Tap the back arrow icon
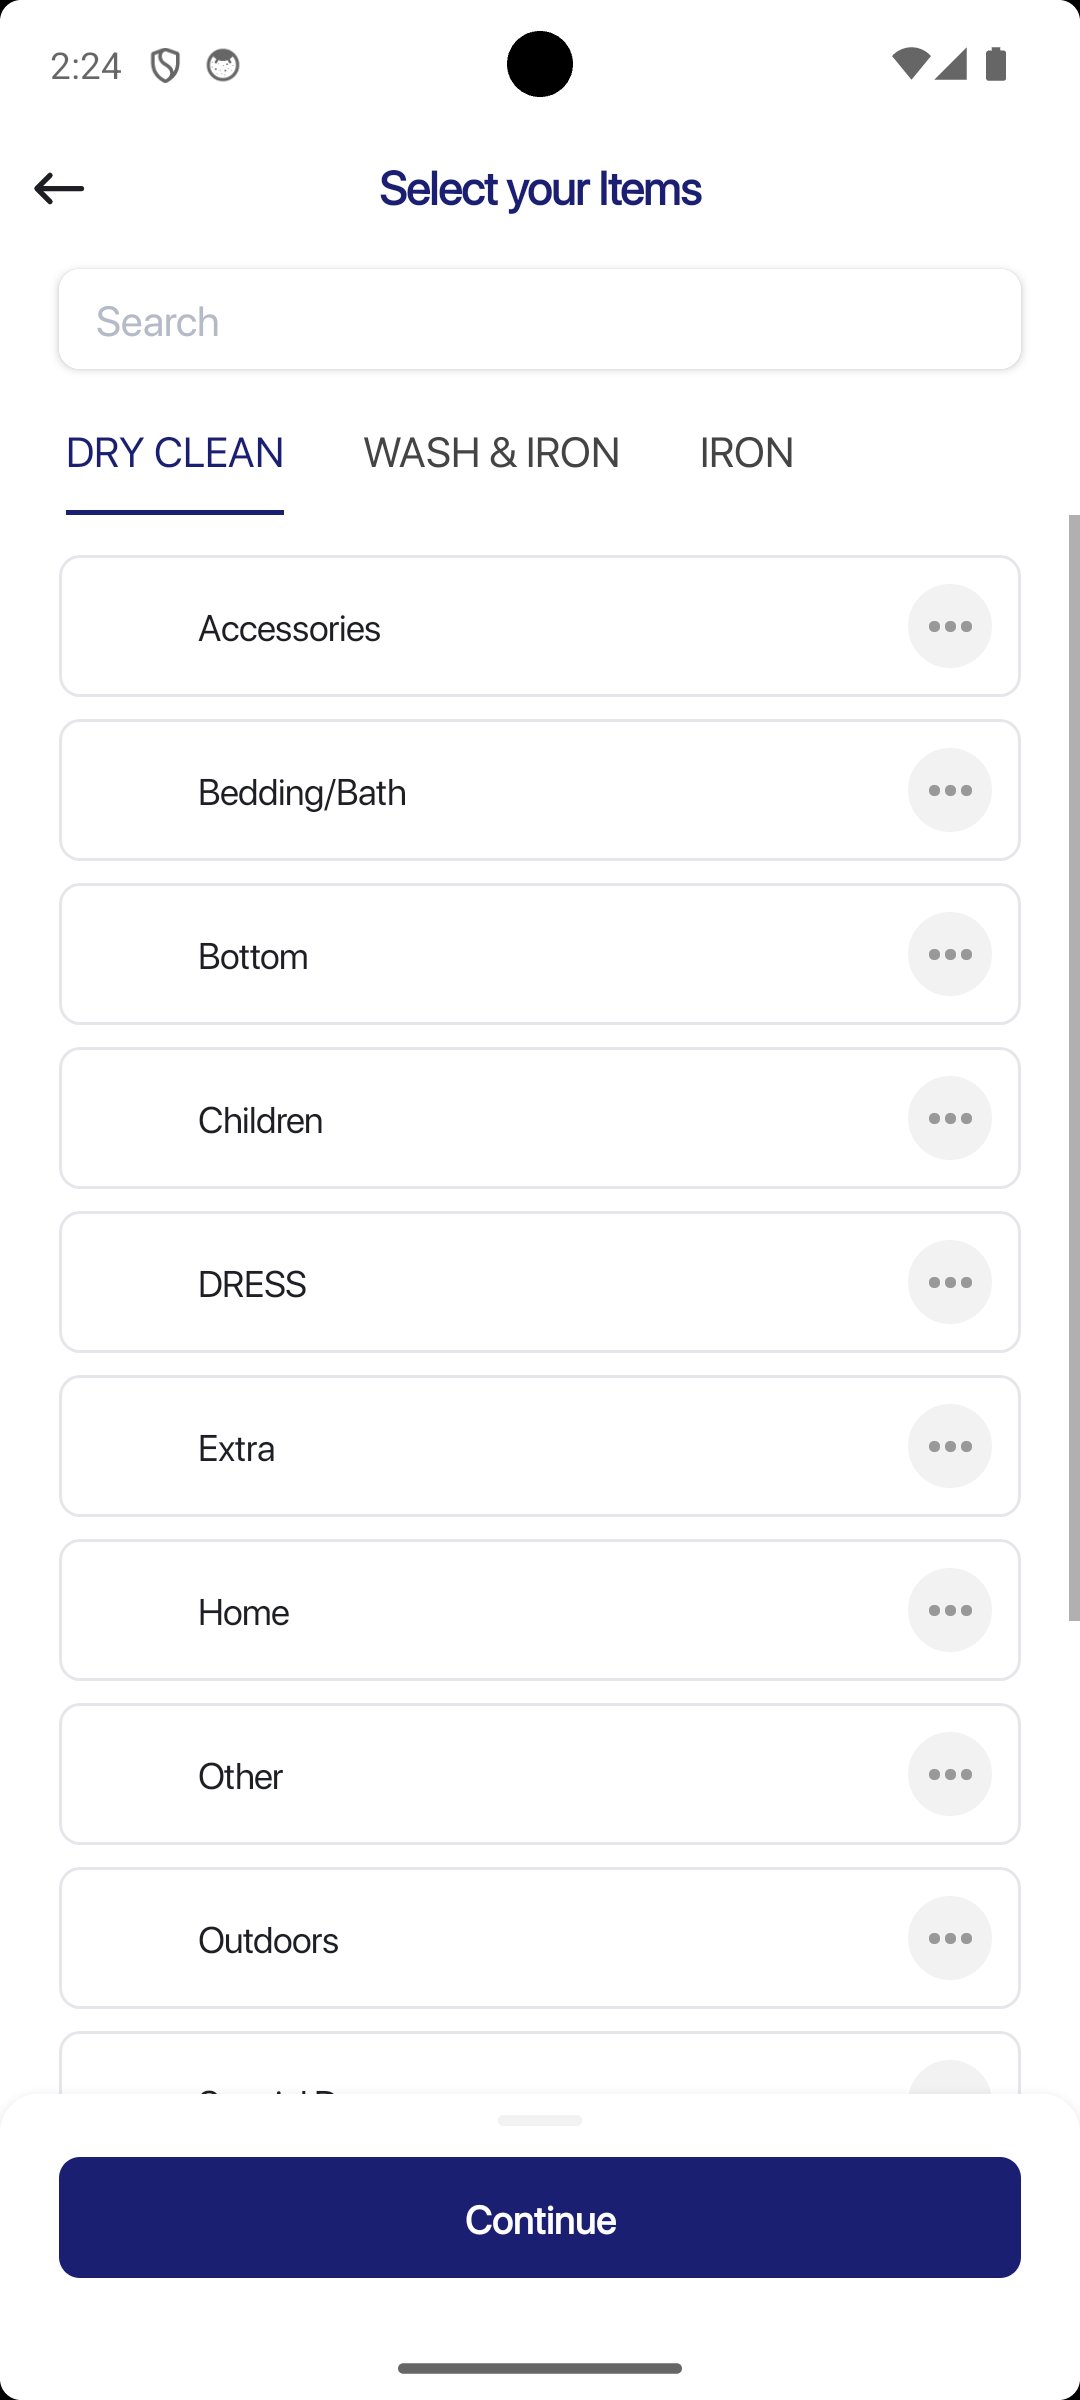The image size is (1080, 2400). (x=59, y=188)
